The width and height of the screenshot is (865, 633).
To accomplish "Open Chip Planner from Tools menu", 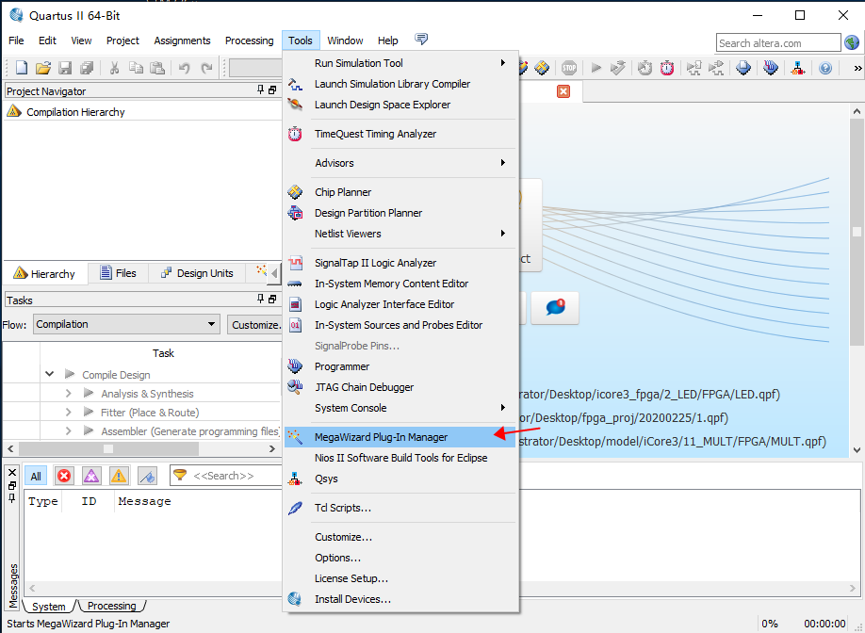I will (x=343, y=192).
